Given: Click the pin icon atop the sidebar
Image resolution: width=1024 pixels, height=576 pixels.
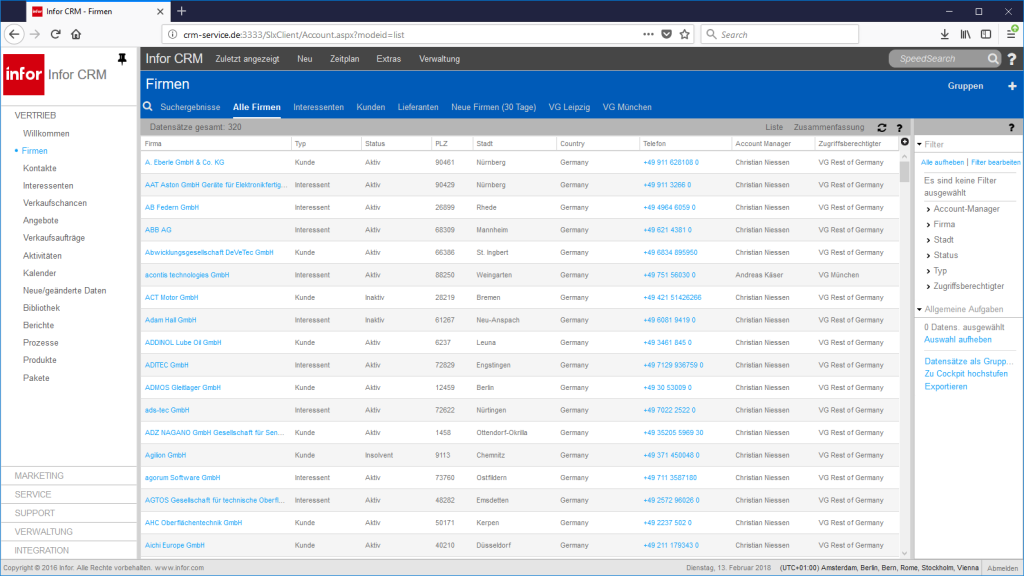Looking at the screenshot, I should tap(121, 58).
